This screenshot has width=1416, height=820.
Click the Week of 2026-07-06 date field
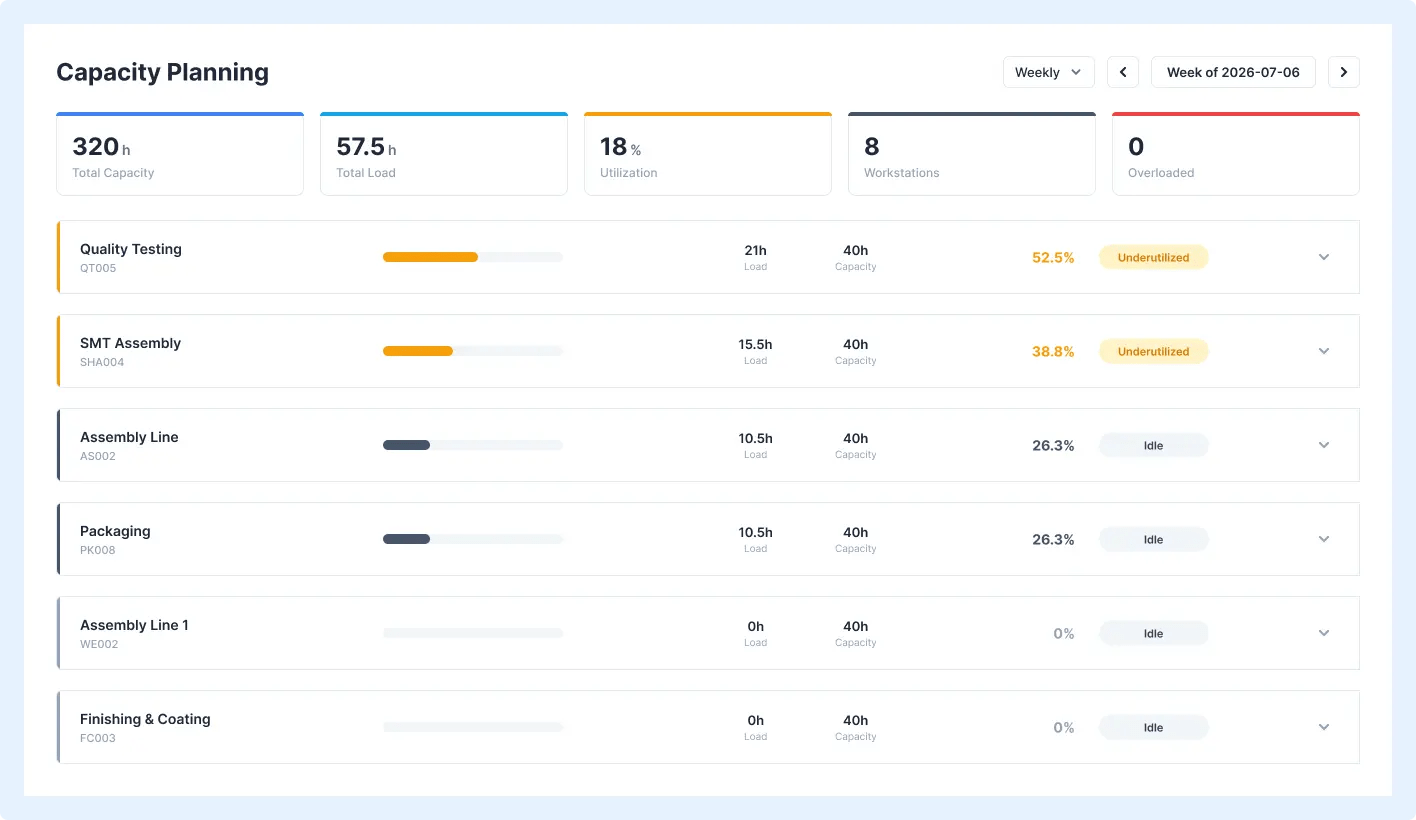[x=1233, y=72]
